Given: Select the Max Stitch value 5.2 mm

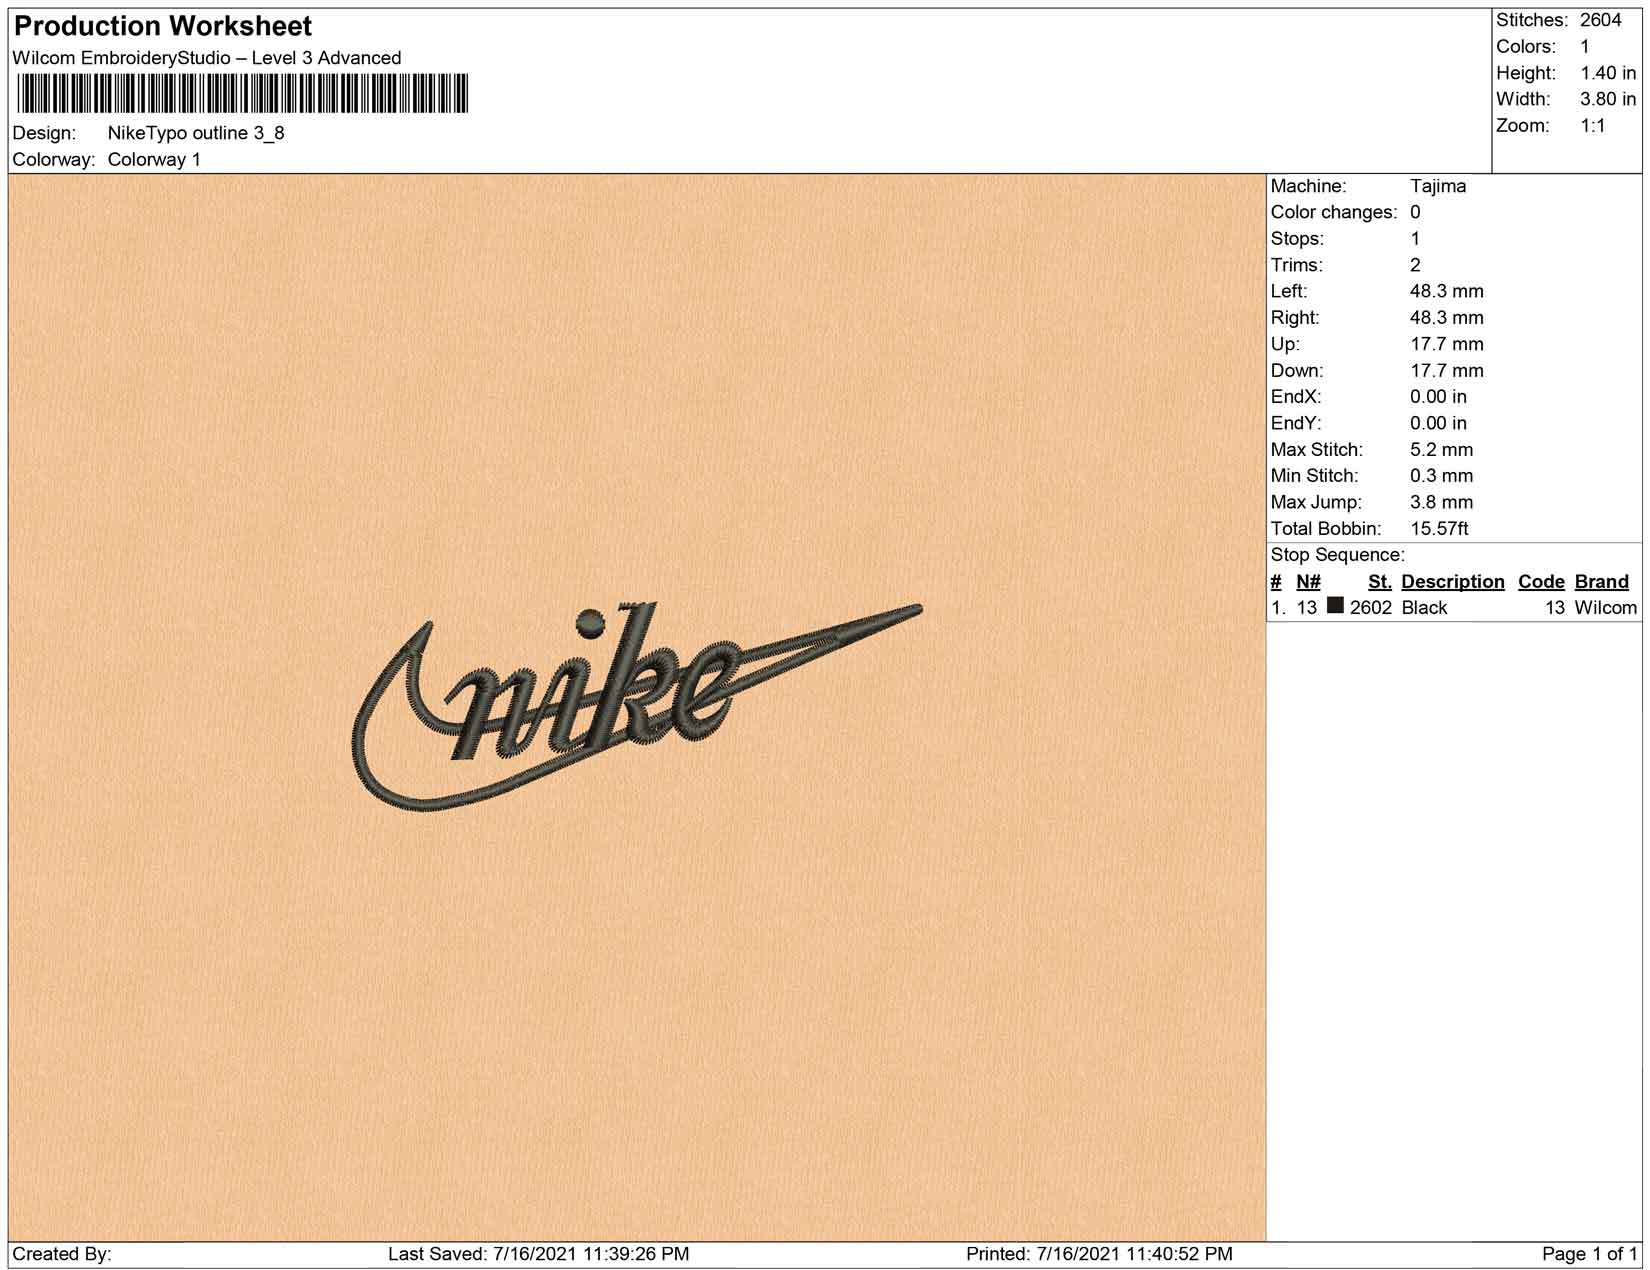Looking at the screenshot, I should (1441, 450).
